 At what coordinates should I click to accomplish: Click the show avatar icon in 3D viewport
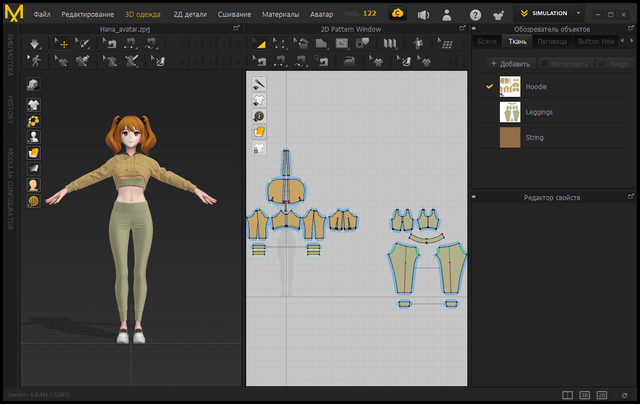(34, 135)
